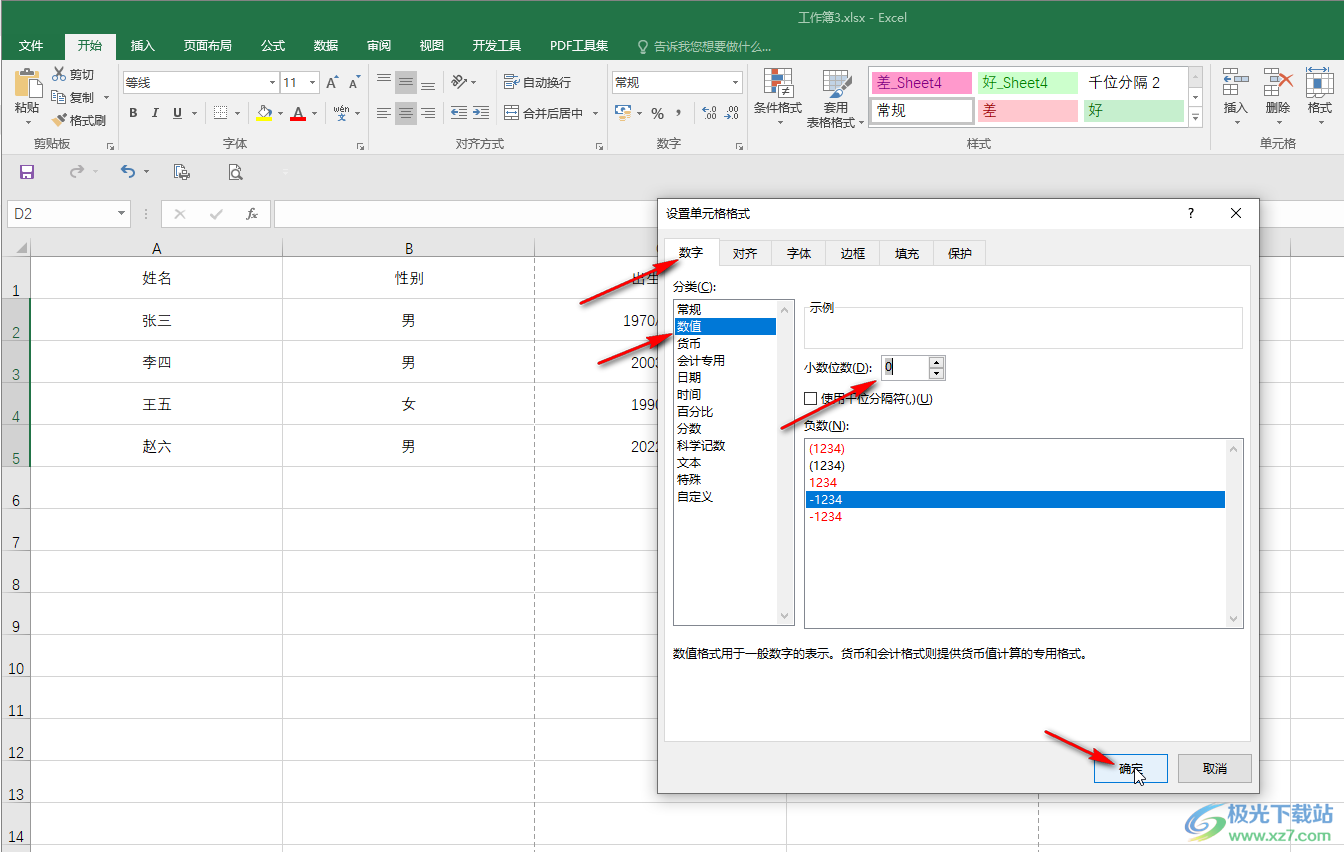Toggle Bold formatting
1344x852 pixels.
(x=133, y=113)
